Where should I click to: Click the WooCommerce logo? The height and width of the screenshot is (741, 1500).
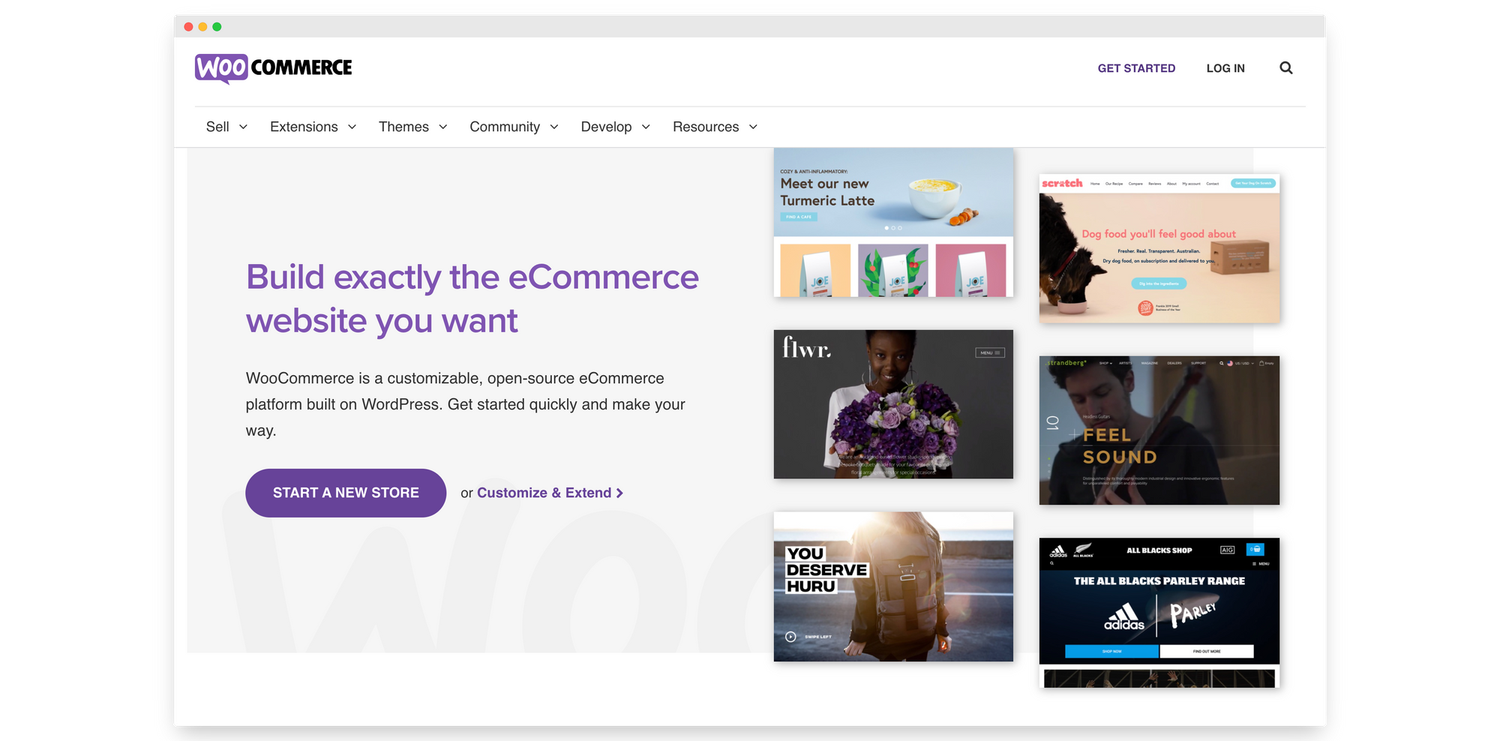coord(273,68)
